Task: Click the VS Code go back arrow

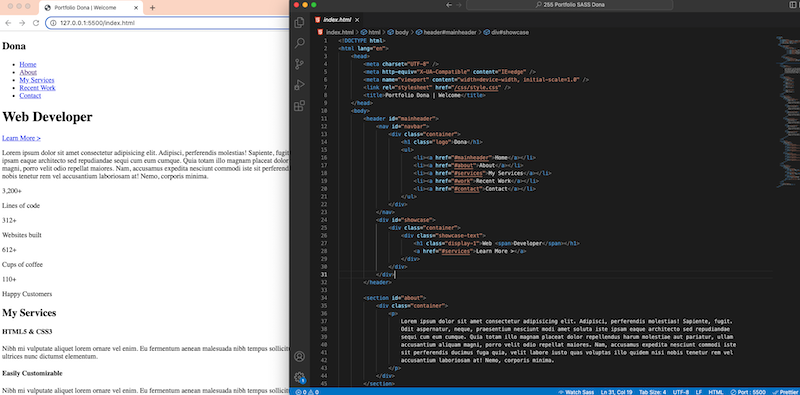Action: coord(449,5)
